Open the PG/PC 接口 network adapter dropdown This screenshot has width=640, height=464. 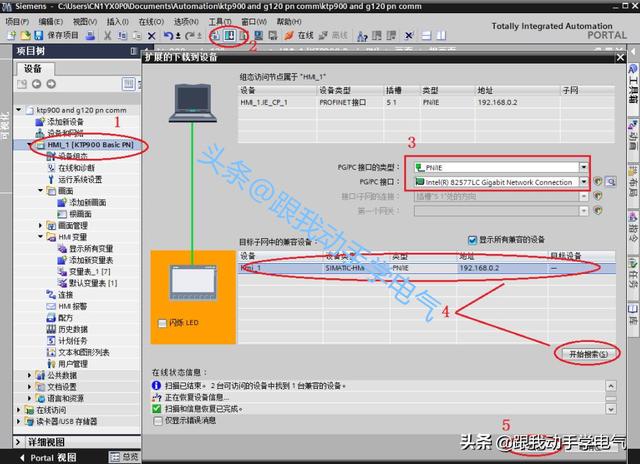pyautogui.click(x=584, y=182)
